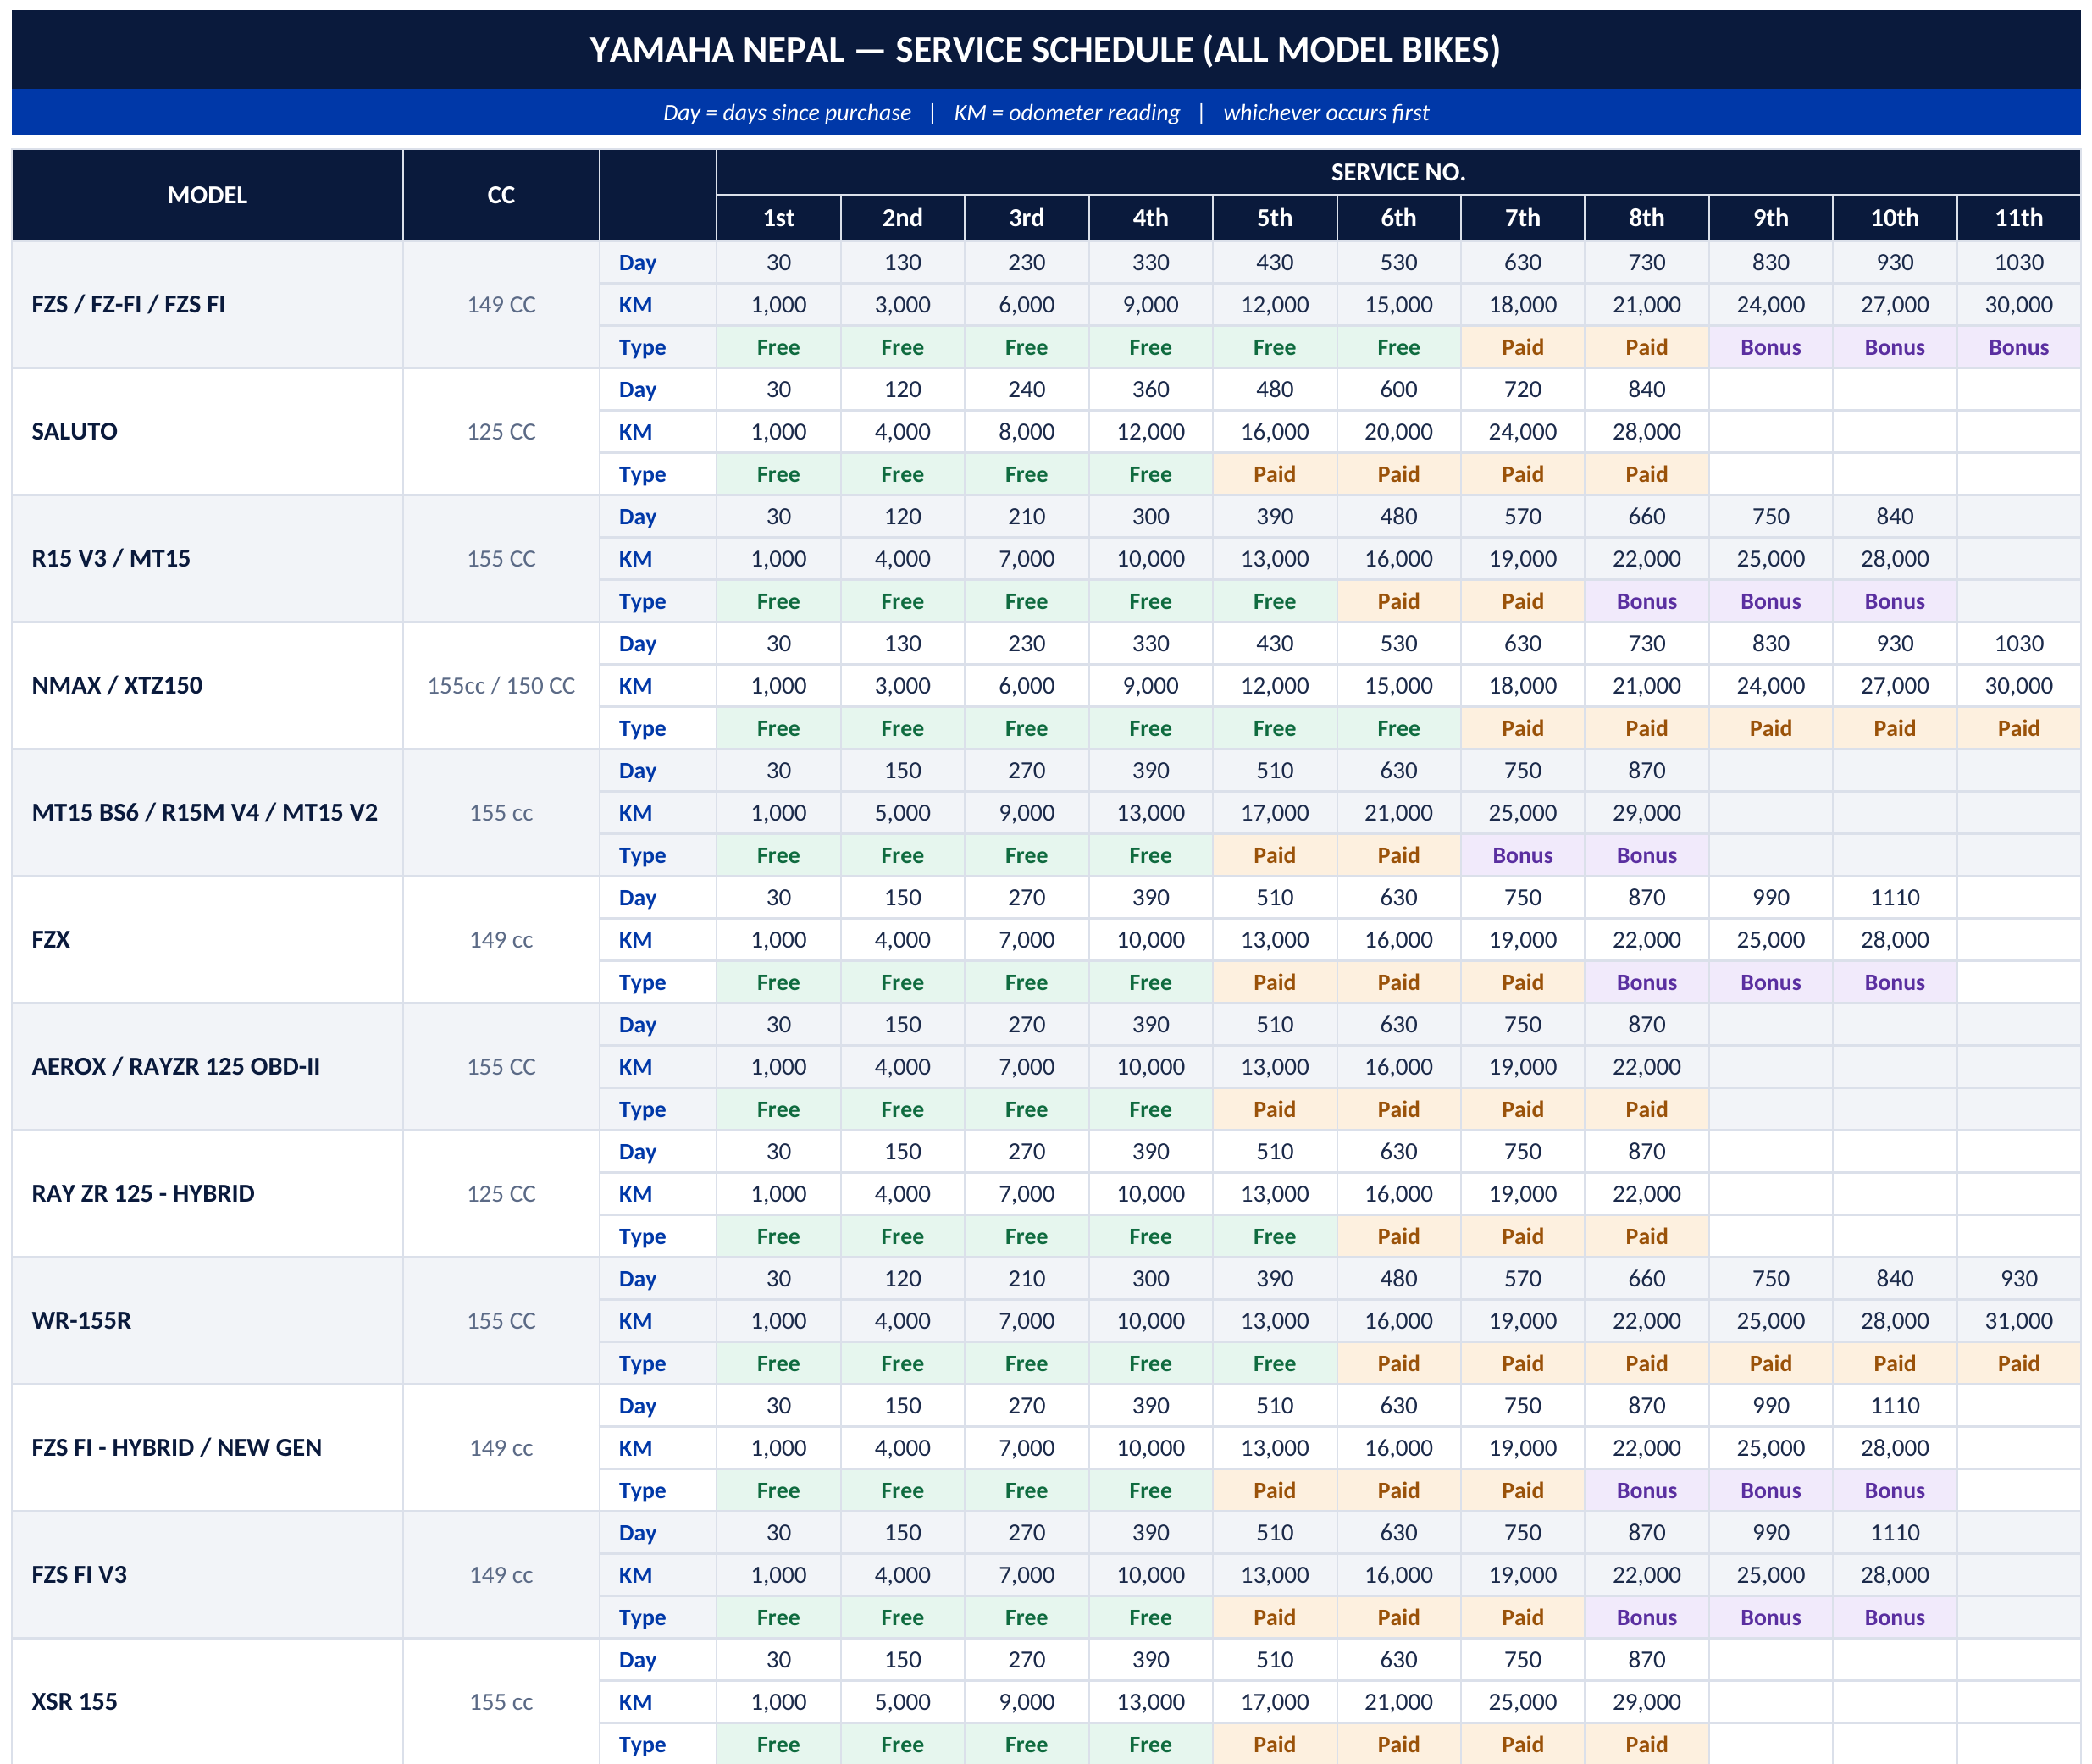Click the 6th service column header

[x=1399, y=218]
